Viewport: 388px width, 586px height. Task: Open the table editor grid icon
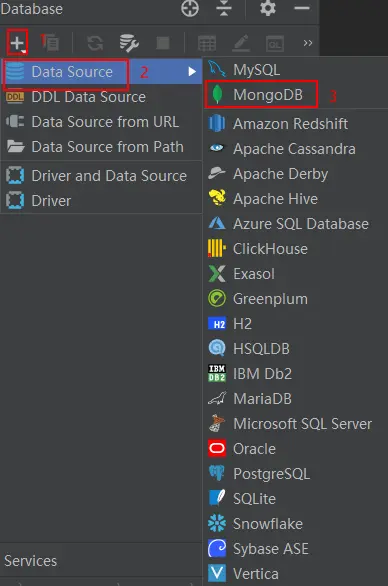coord(207,43)
